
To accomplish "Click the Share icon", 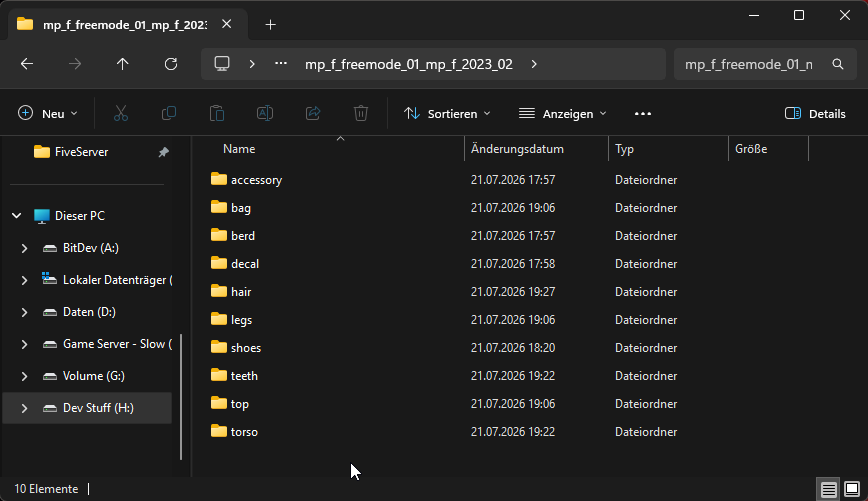I will point(313,113).
